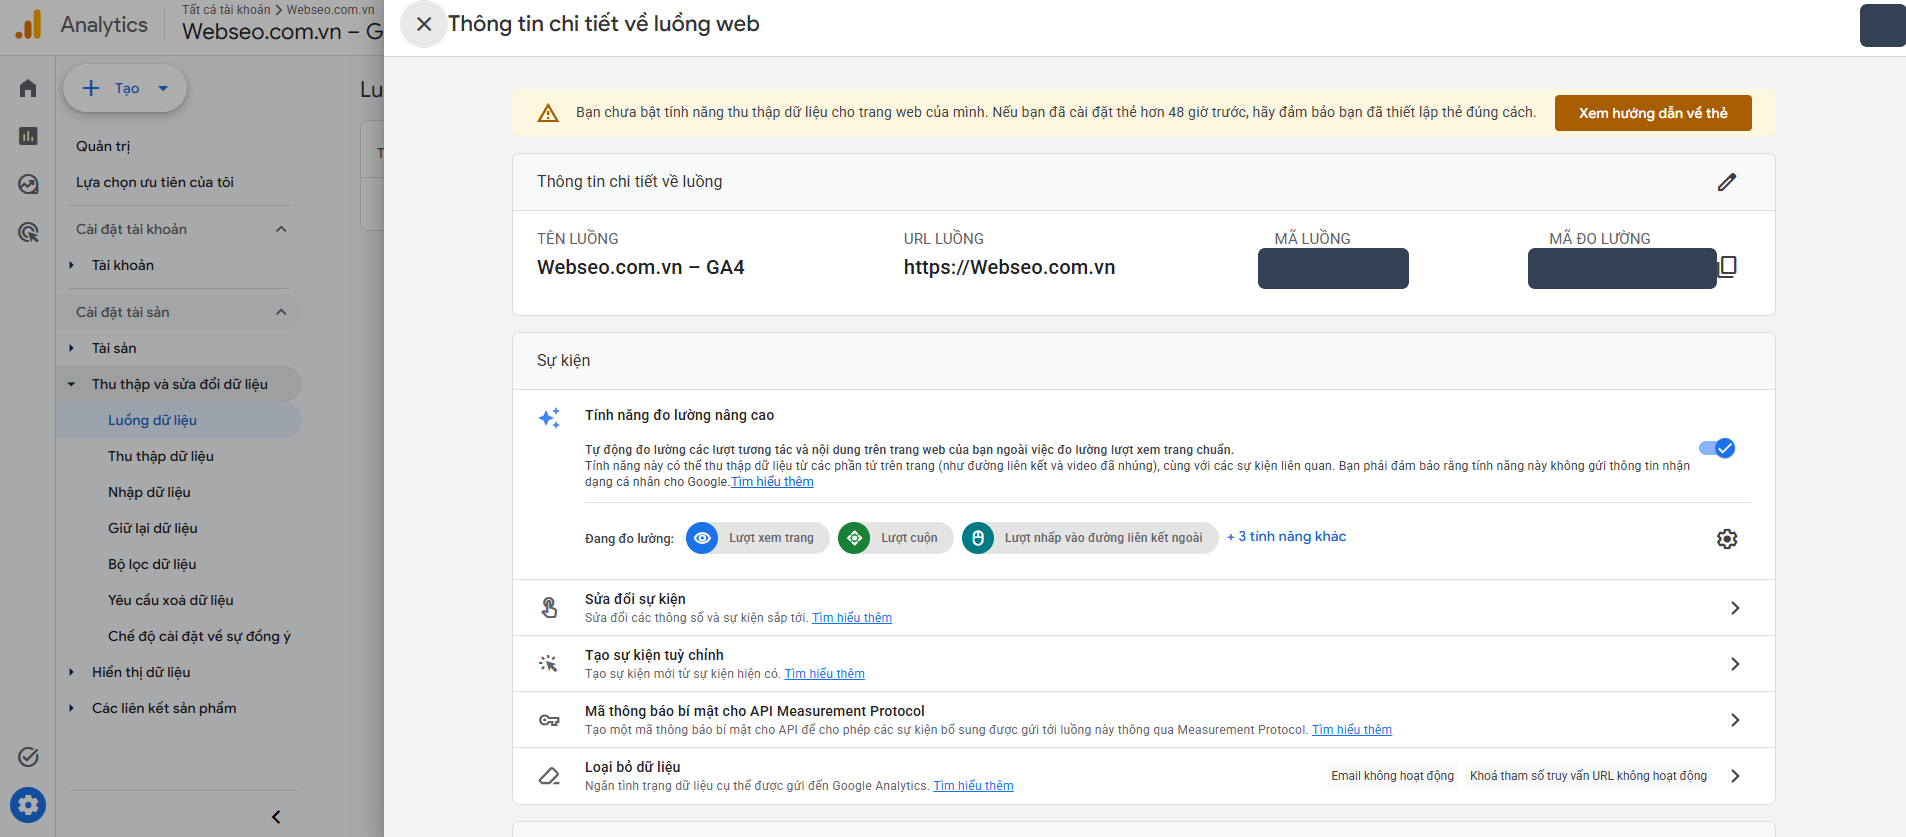This screenshot has height=837, width=1906.
Task: Collapse Thu thập và sửa đổi dữ liệu
Action: 71,384
